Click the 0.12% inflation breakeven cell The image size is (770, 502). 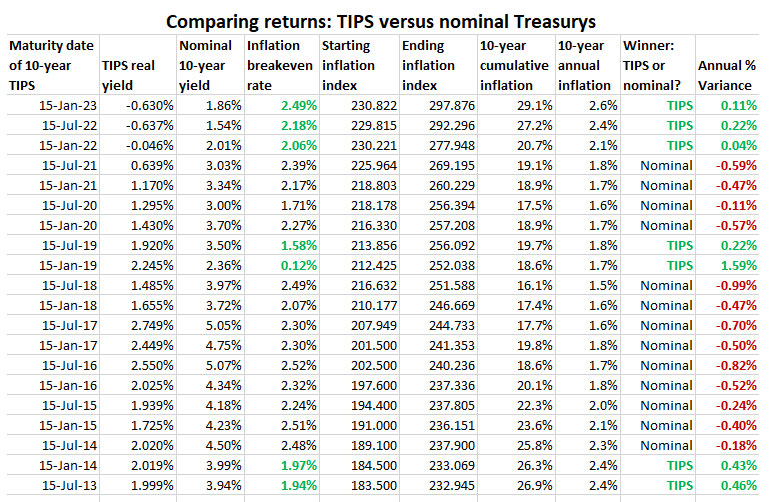tap(299, 265)
